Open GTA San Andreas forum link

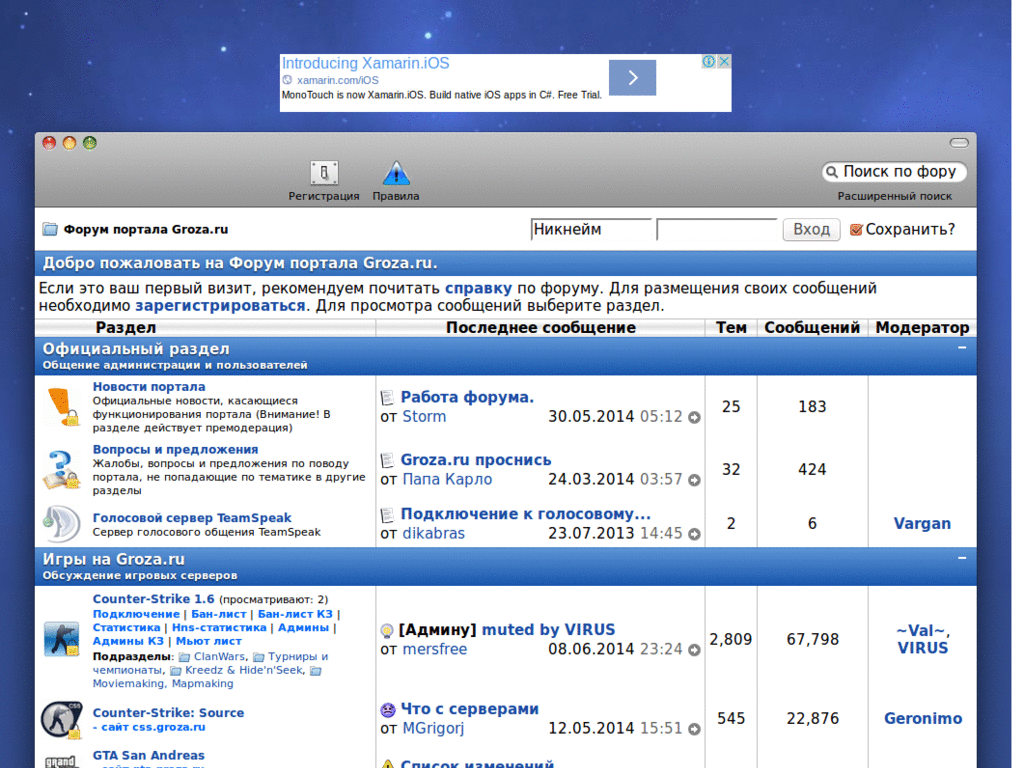coord(148,755)
